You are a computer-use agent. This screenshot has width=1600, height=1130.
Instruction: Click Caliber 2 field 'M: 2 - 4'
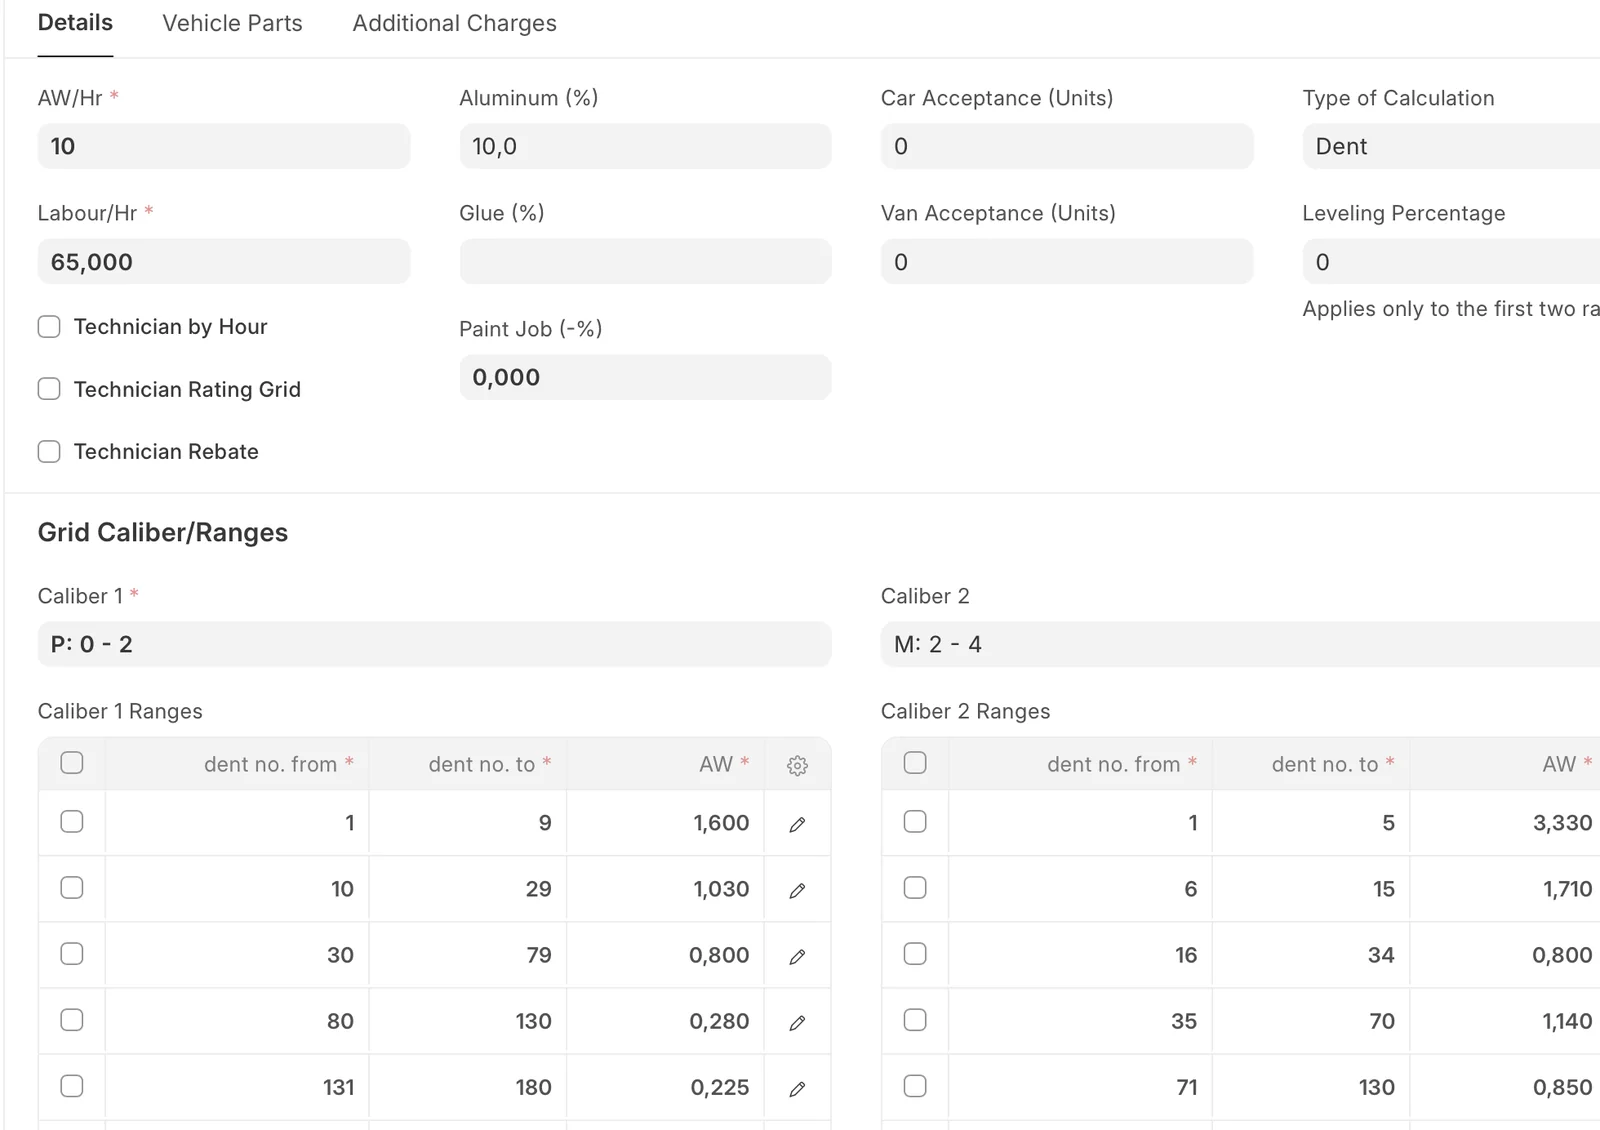pos(1240,644)
